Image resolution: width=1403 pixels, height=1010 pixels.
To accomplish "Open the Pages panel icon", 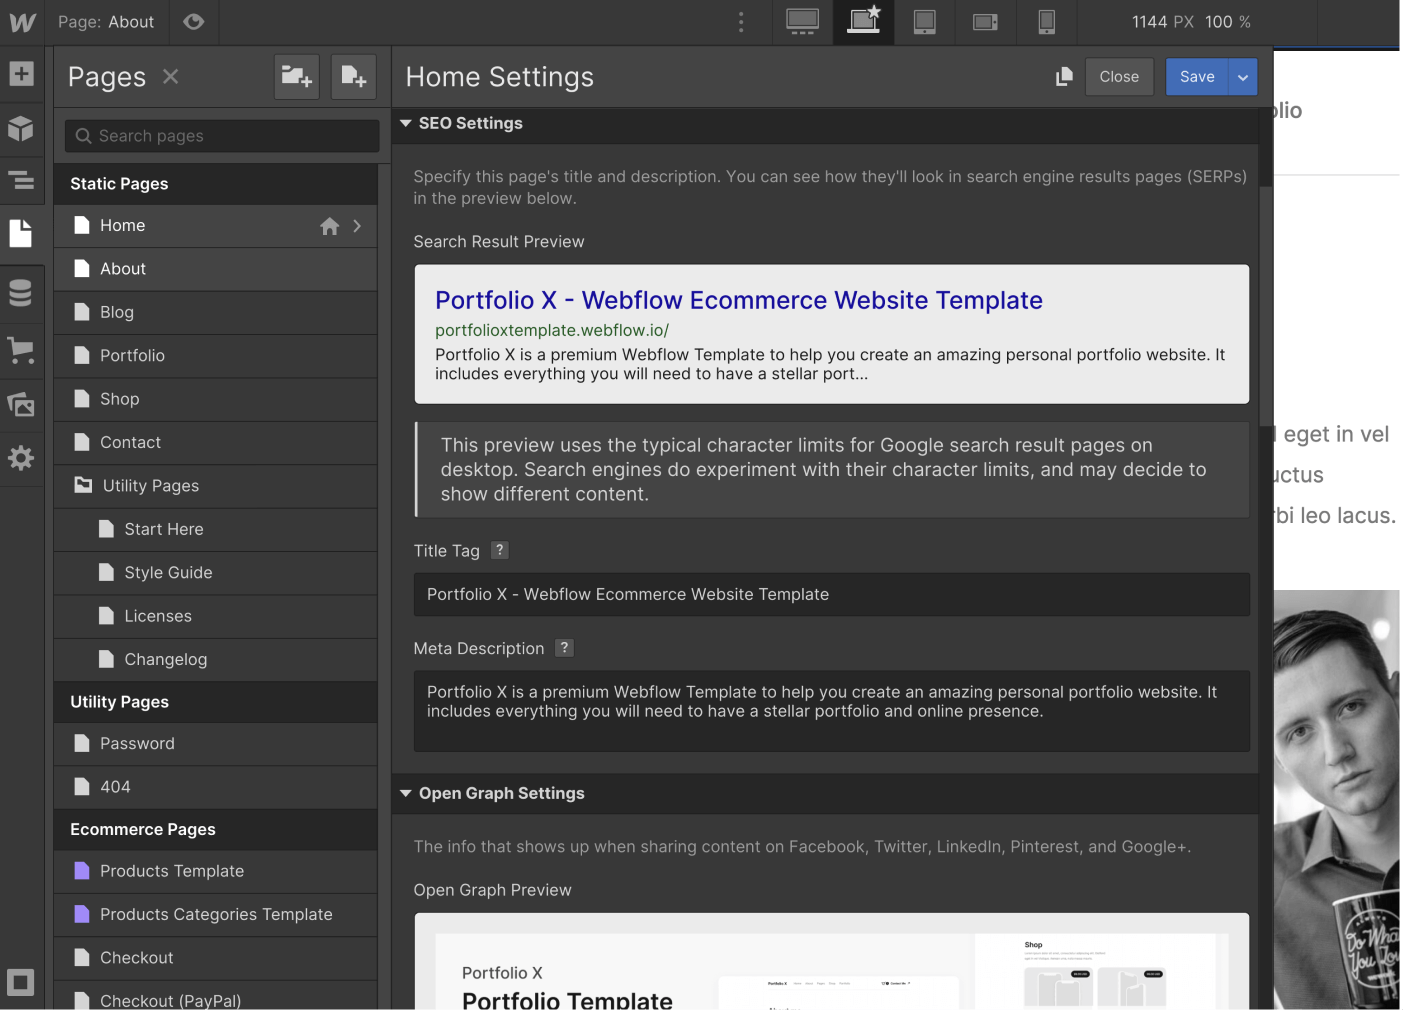I will 21,234.
